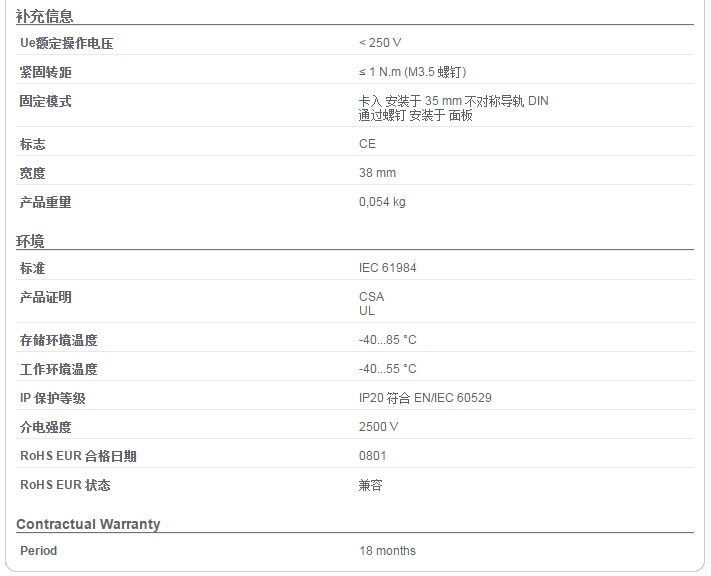Select the 固定模式 label

click(45, 101)
